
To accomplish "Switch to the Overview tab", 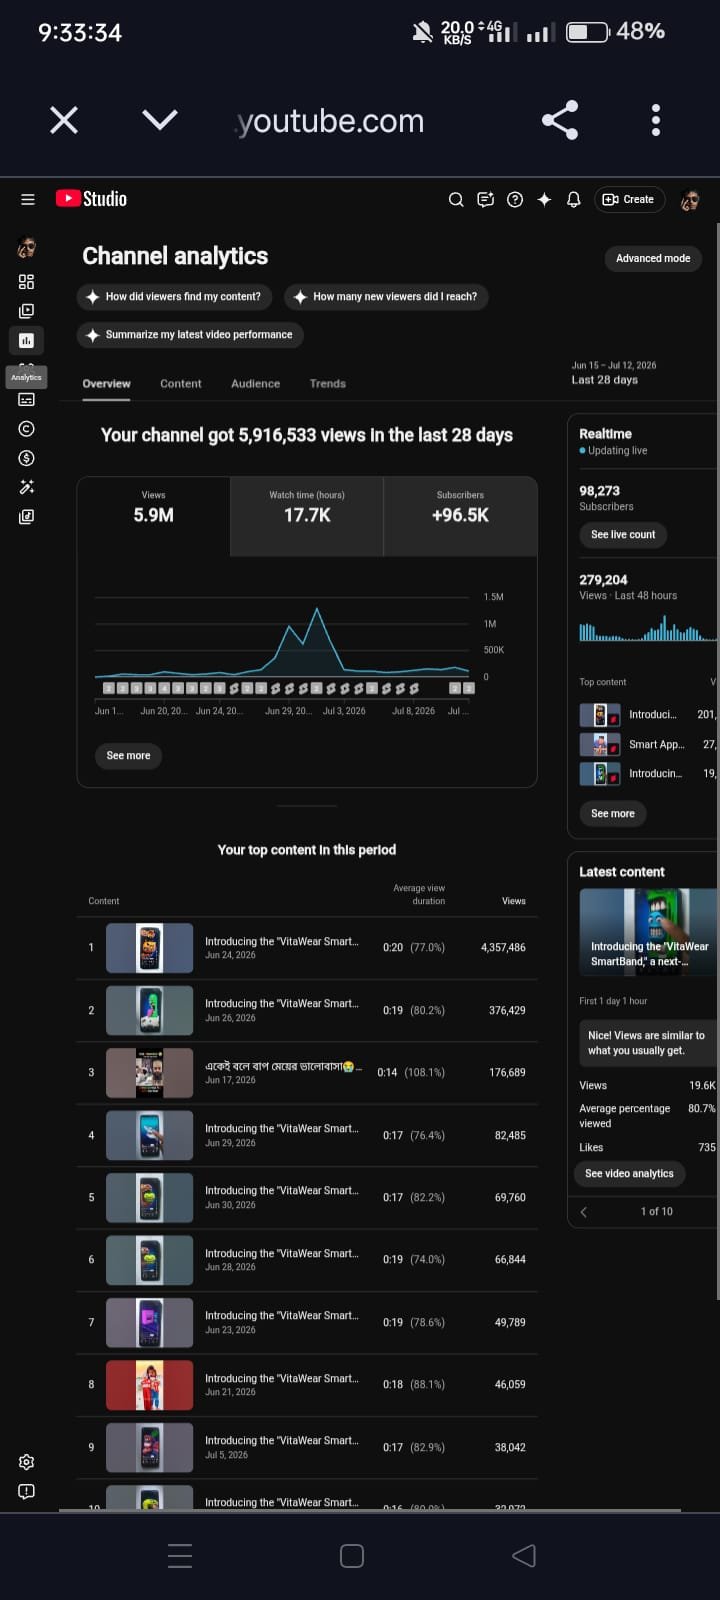I will tap(106, 384).
